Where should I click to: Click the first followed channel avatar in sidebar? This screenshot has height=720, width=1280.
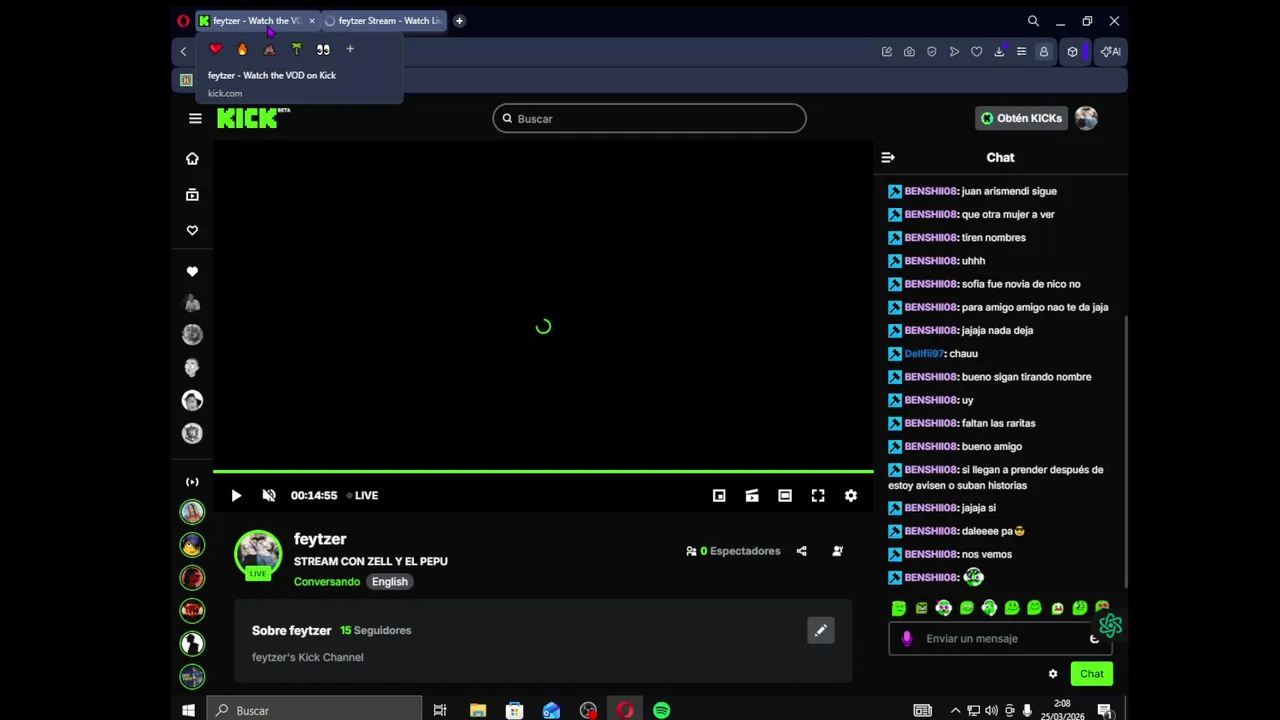coord(192,303)
